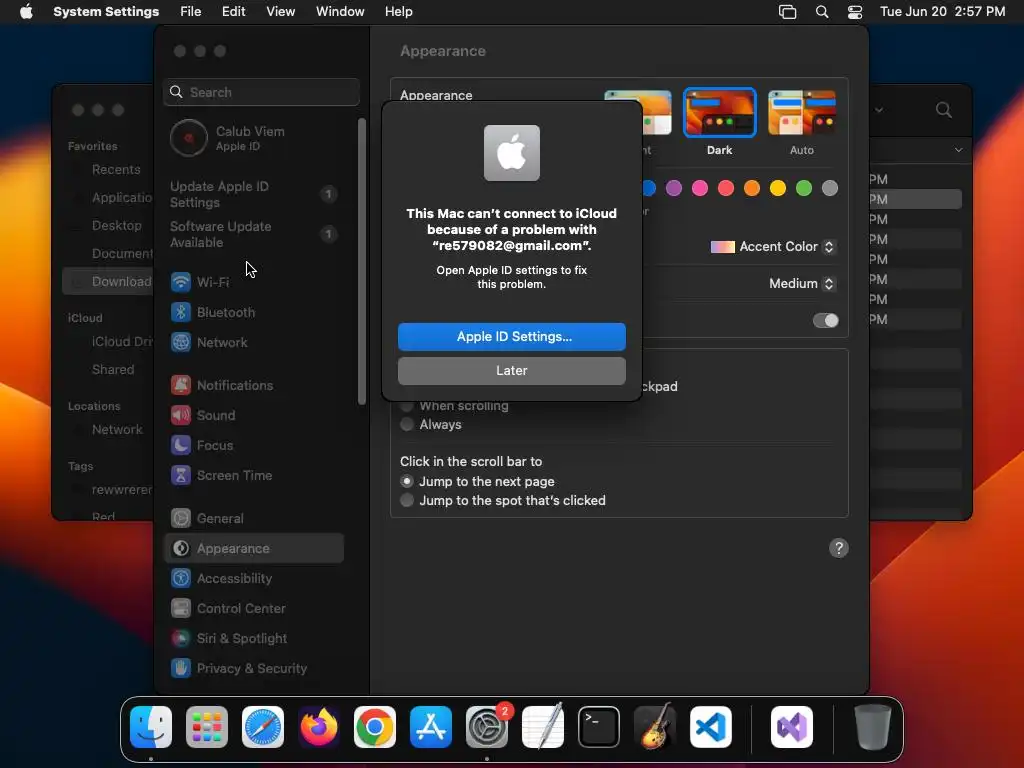Select When scrolling radio option

pyautogui.click(x=407, y=406)
